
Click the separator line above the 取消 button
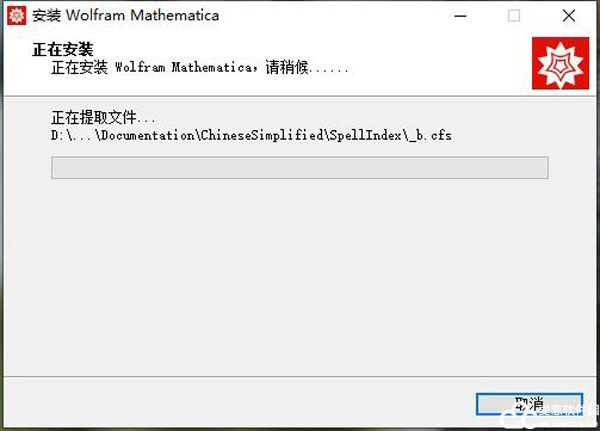pyautogui.click(x=300, y=377)
